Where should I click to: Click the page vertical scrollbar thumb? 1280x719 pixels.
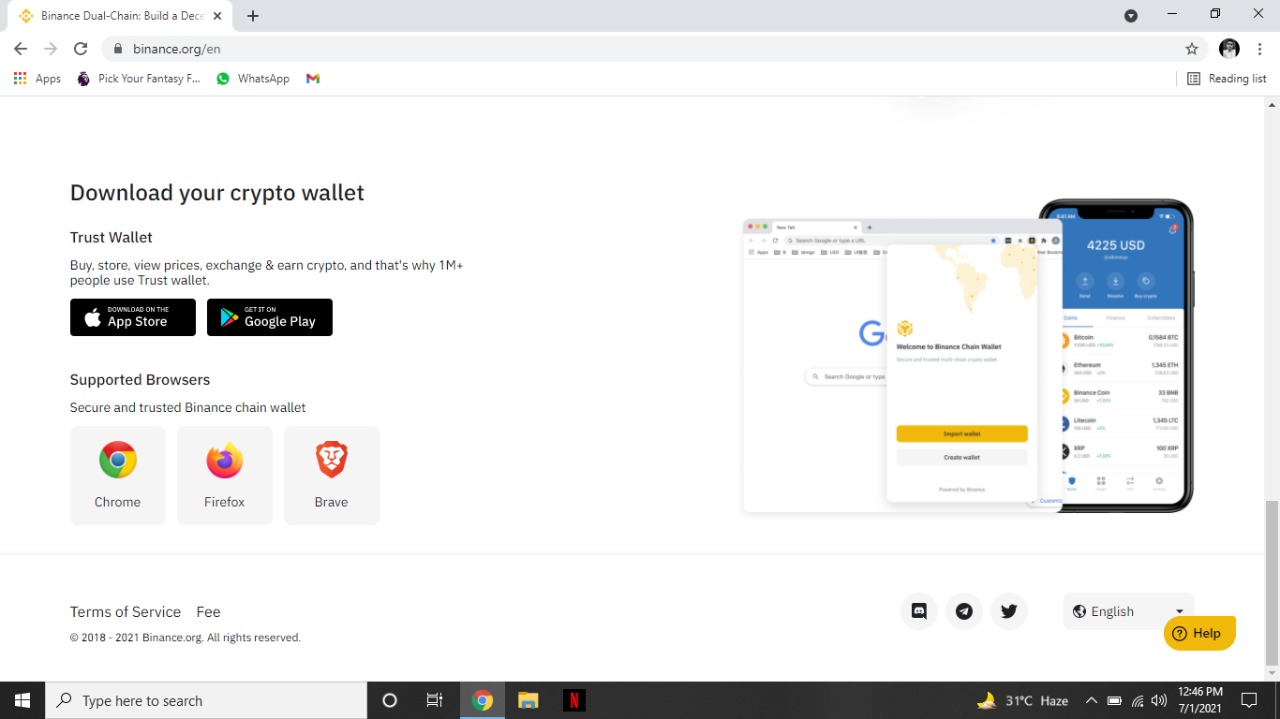click(1272, 582)
